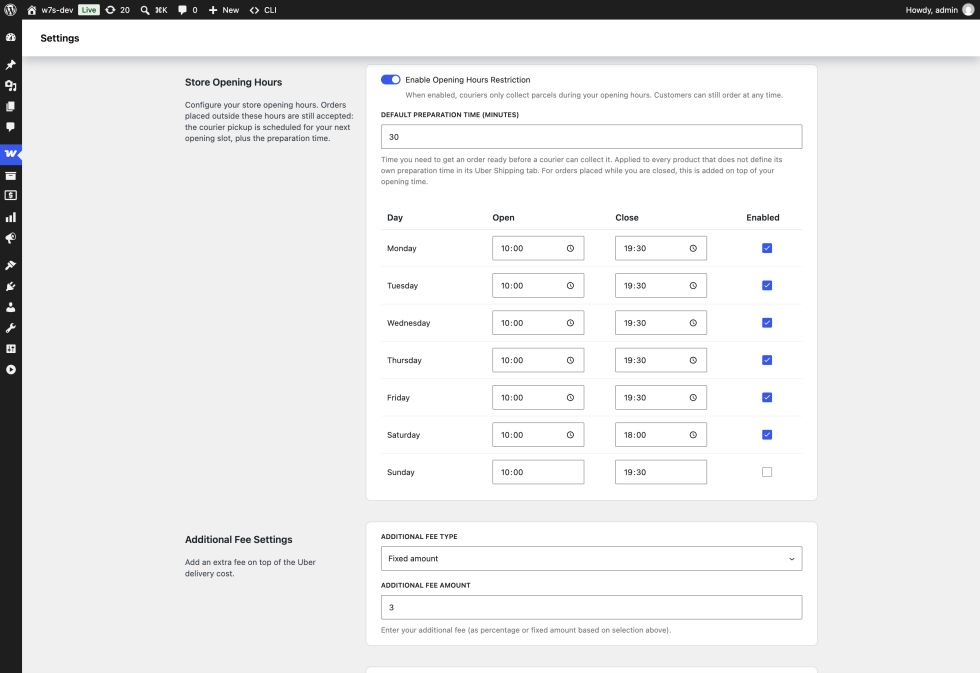This screenshot has width=980, height=673.
Task: Click the Day column header
Action: tap(395, 217)
